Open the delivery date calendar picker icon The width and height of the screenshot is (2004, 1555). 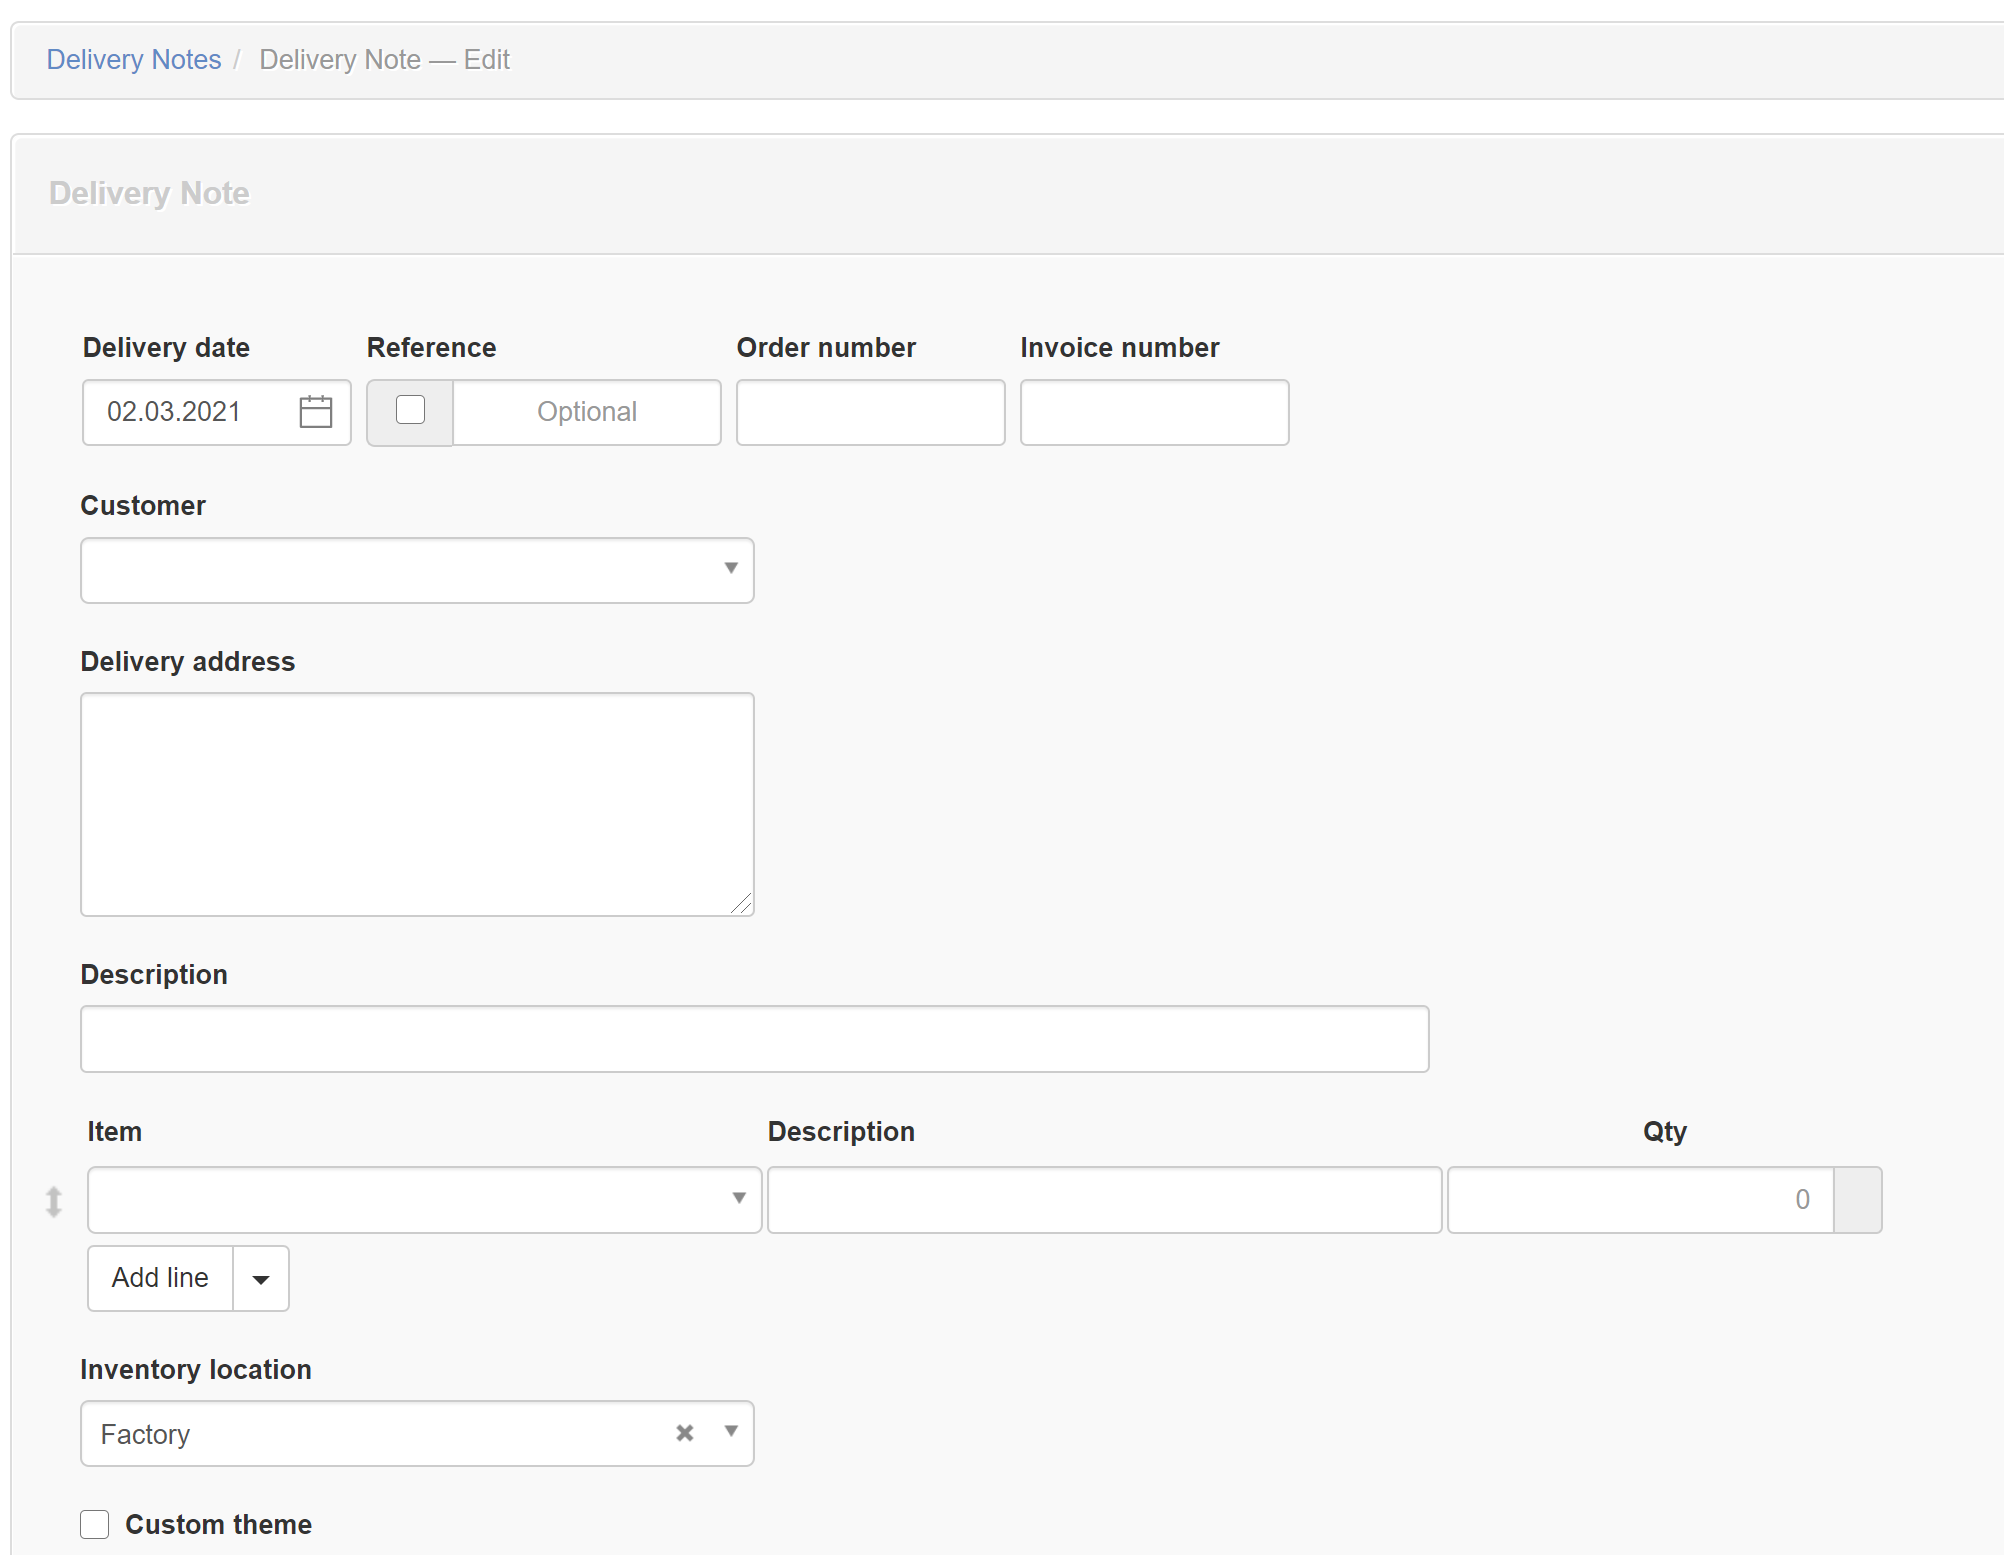click(315, 412)
